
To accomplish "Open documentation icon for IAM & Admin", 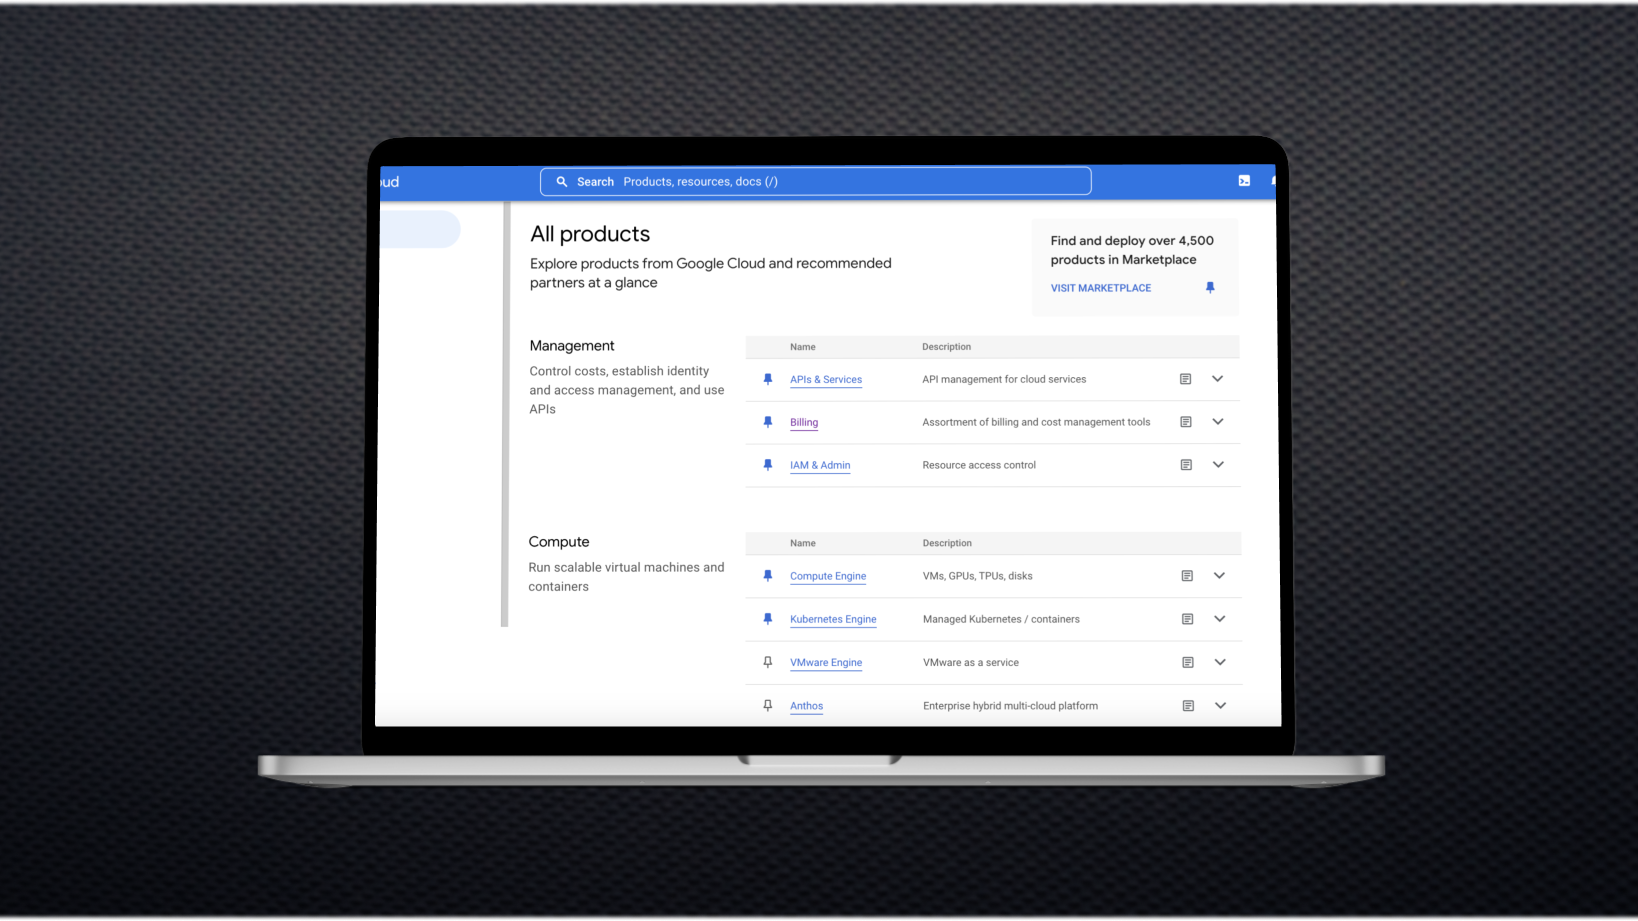I will click(x=1186, y=465).
